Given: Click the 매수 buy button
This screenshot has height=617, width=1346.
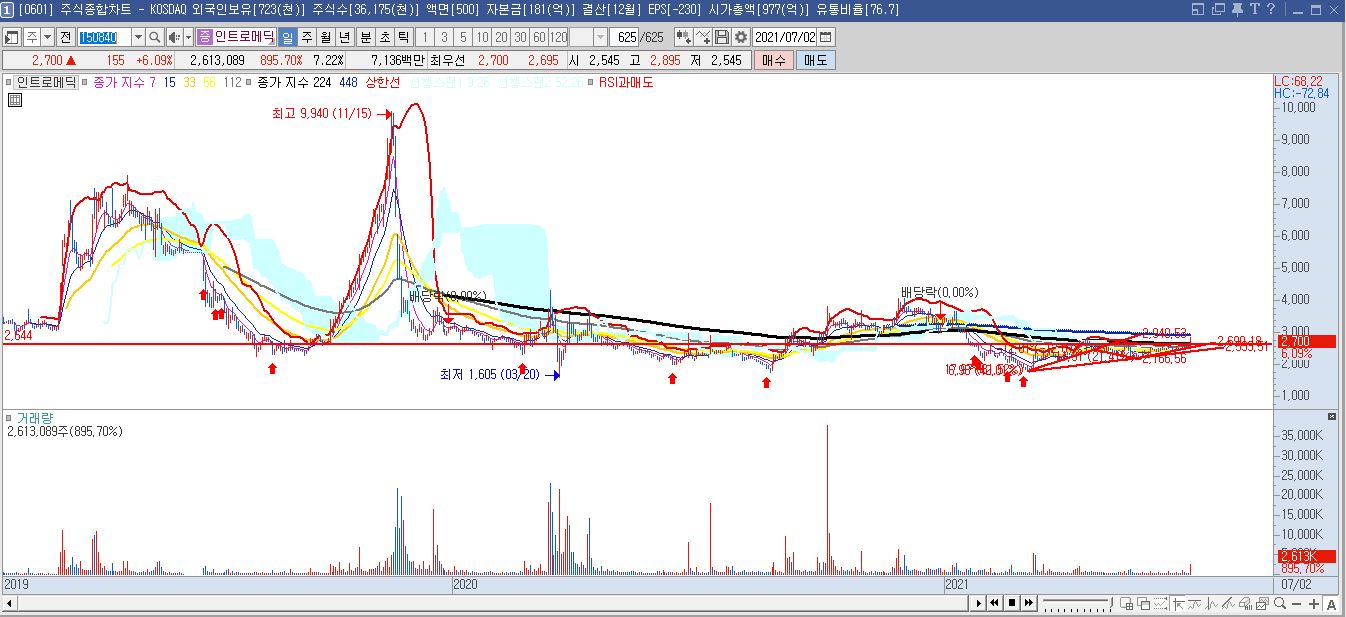Looking at the screenshot, I should coord(774,60).
